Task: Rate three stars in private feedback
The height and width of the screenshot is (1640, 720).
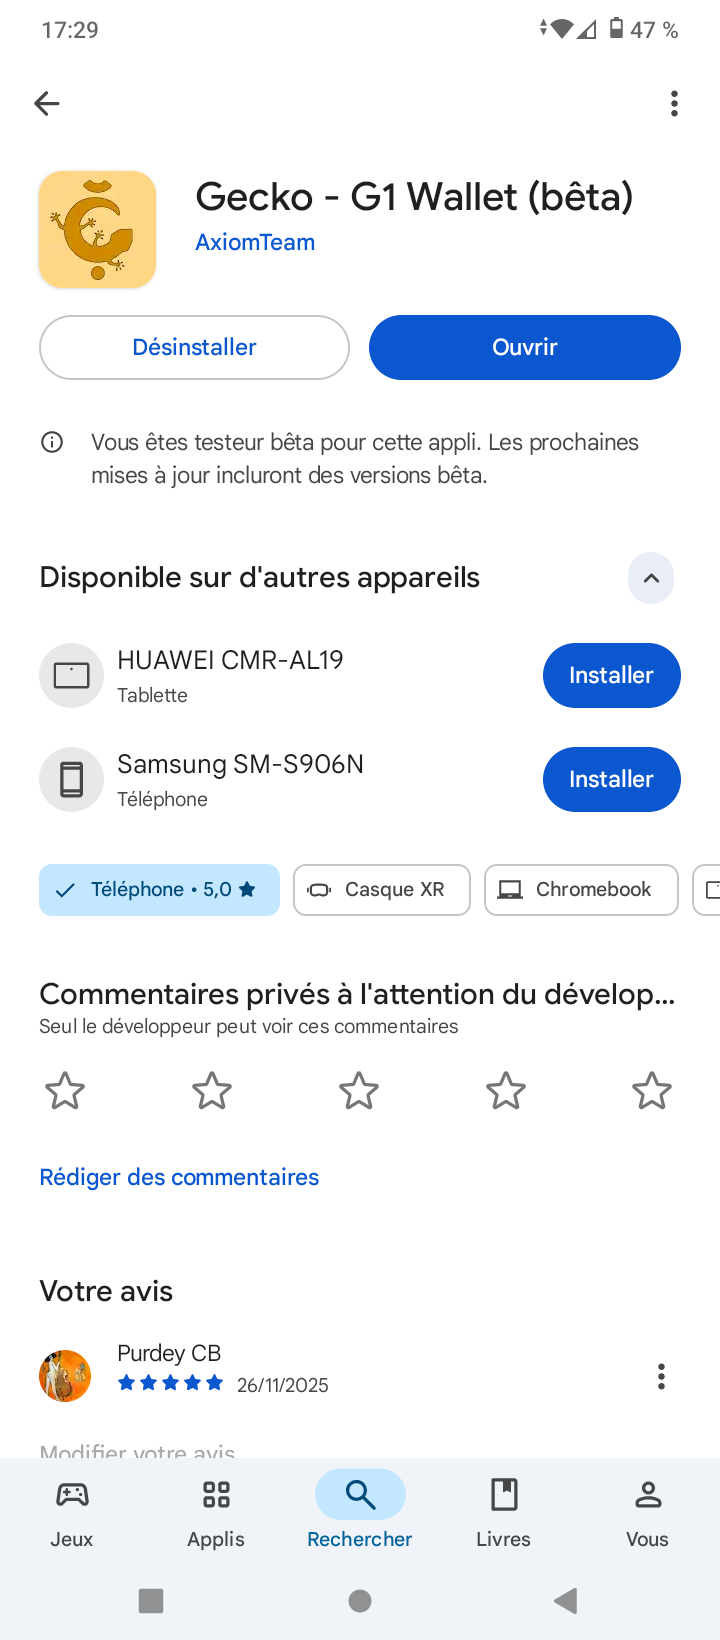Action: coord(359,1091)
